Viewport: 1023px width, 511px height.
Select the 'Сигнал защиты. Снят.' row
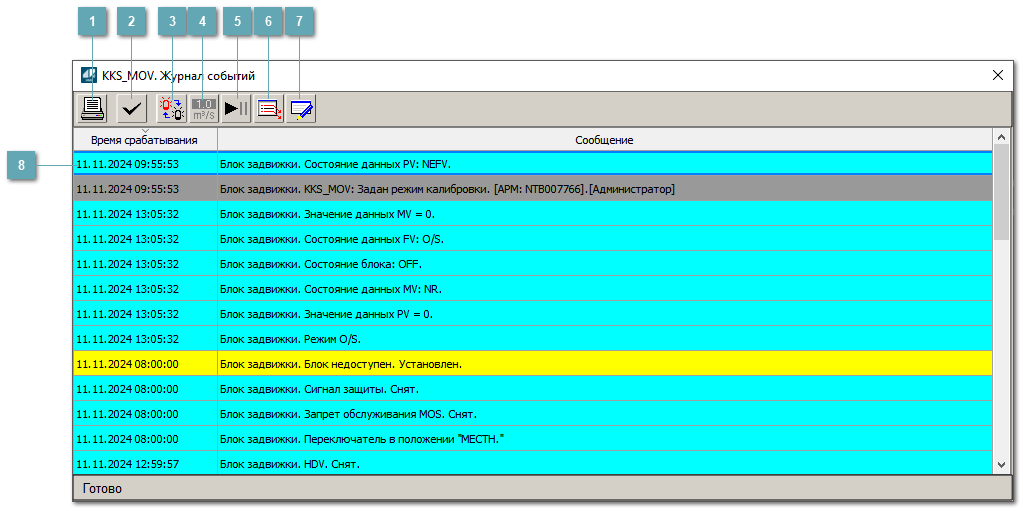pos(533,389)
